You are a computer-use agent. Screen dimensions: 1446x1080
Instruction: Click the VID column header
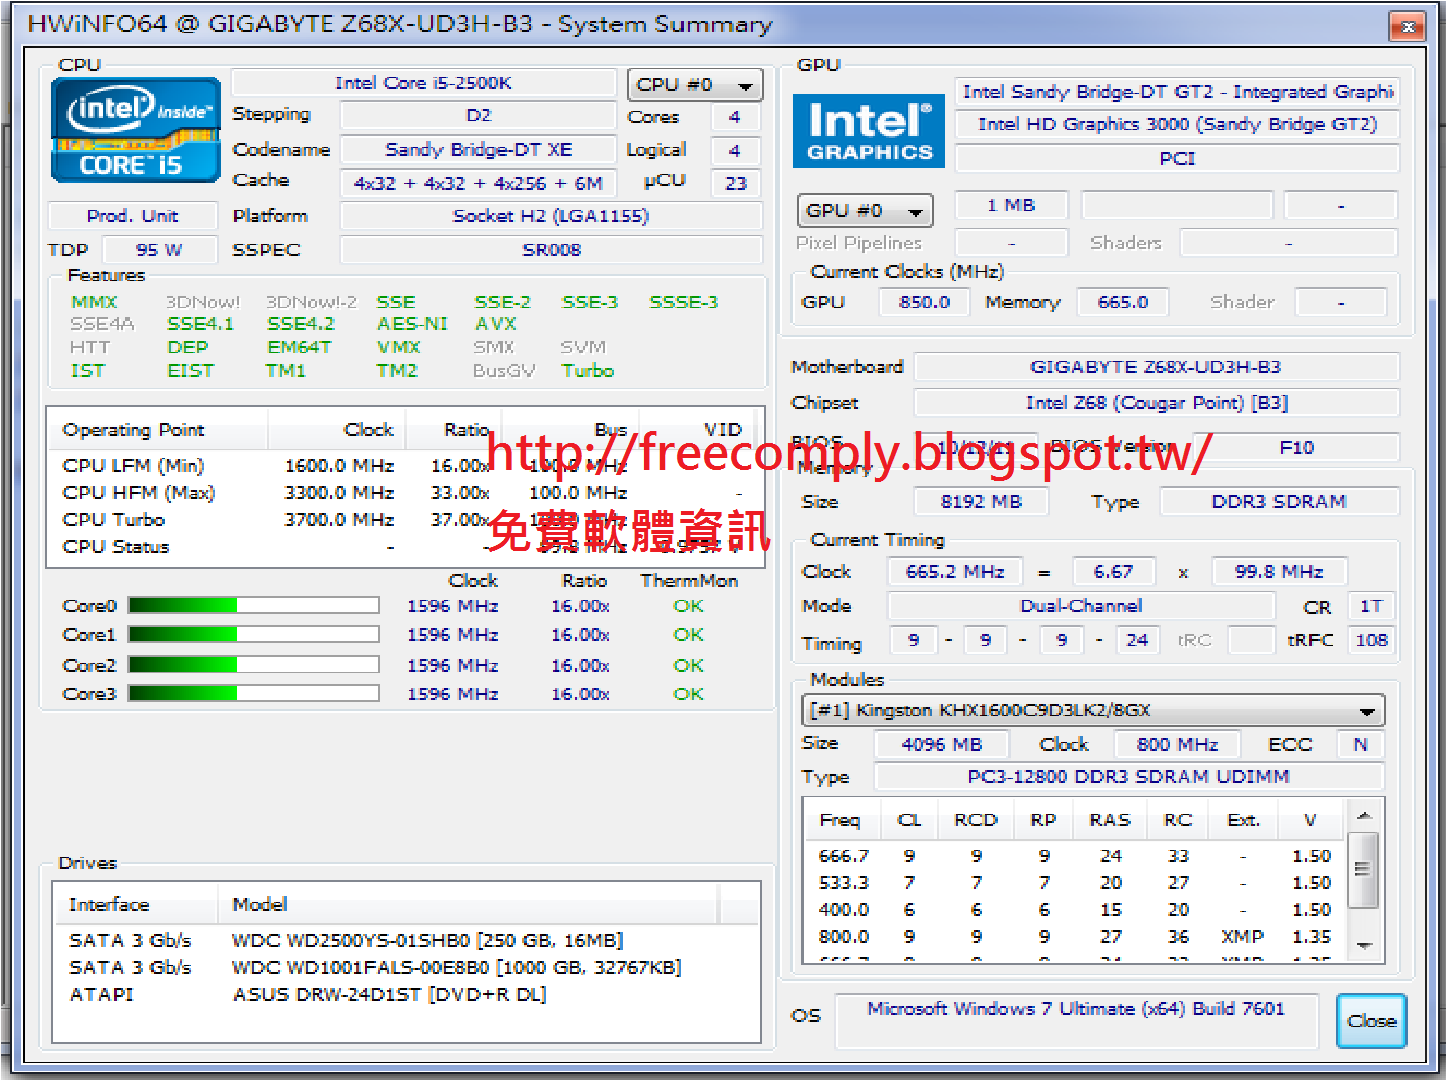[x=703, y=430]
